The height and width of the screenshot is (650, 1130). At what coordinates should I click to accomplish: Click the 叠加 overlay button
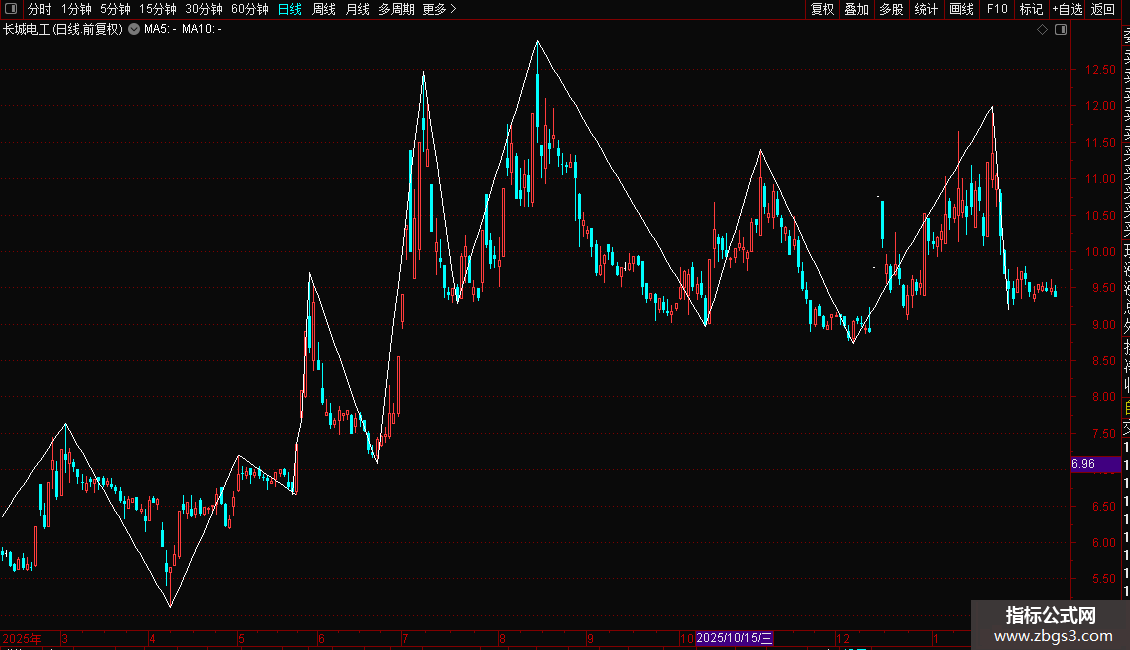tap(857, 9)
